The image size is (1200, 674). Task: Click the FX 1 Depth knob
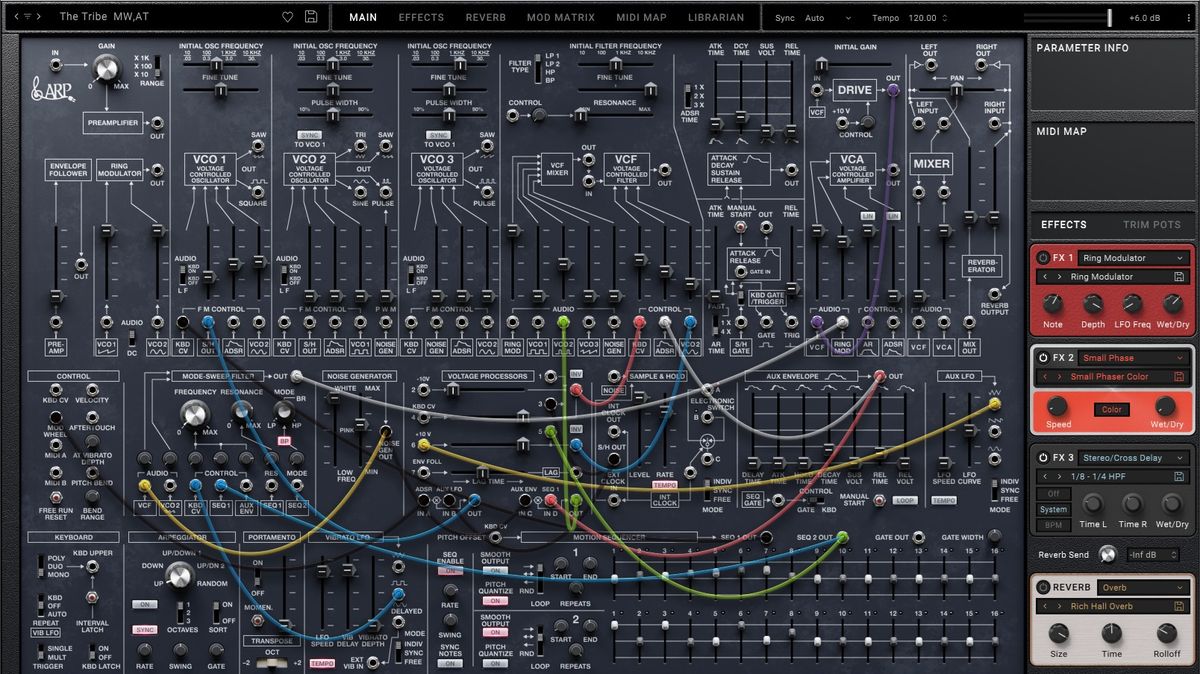1093,303
